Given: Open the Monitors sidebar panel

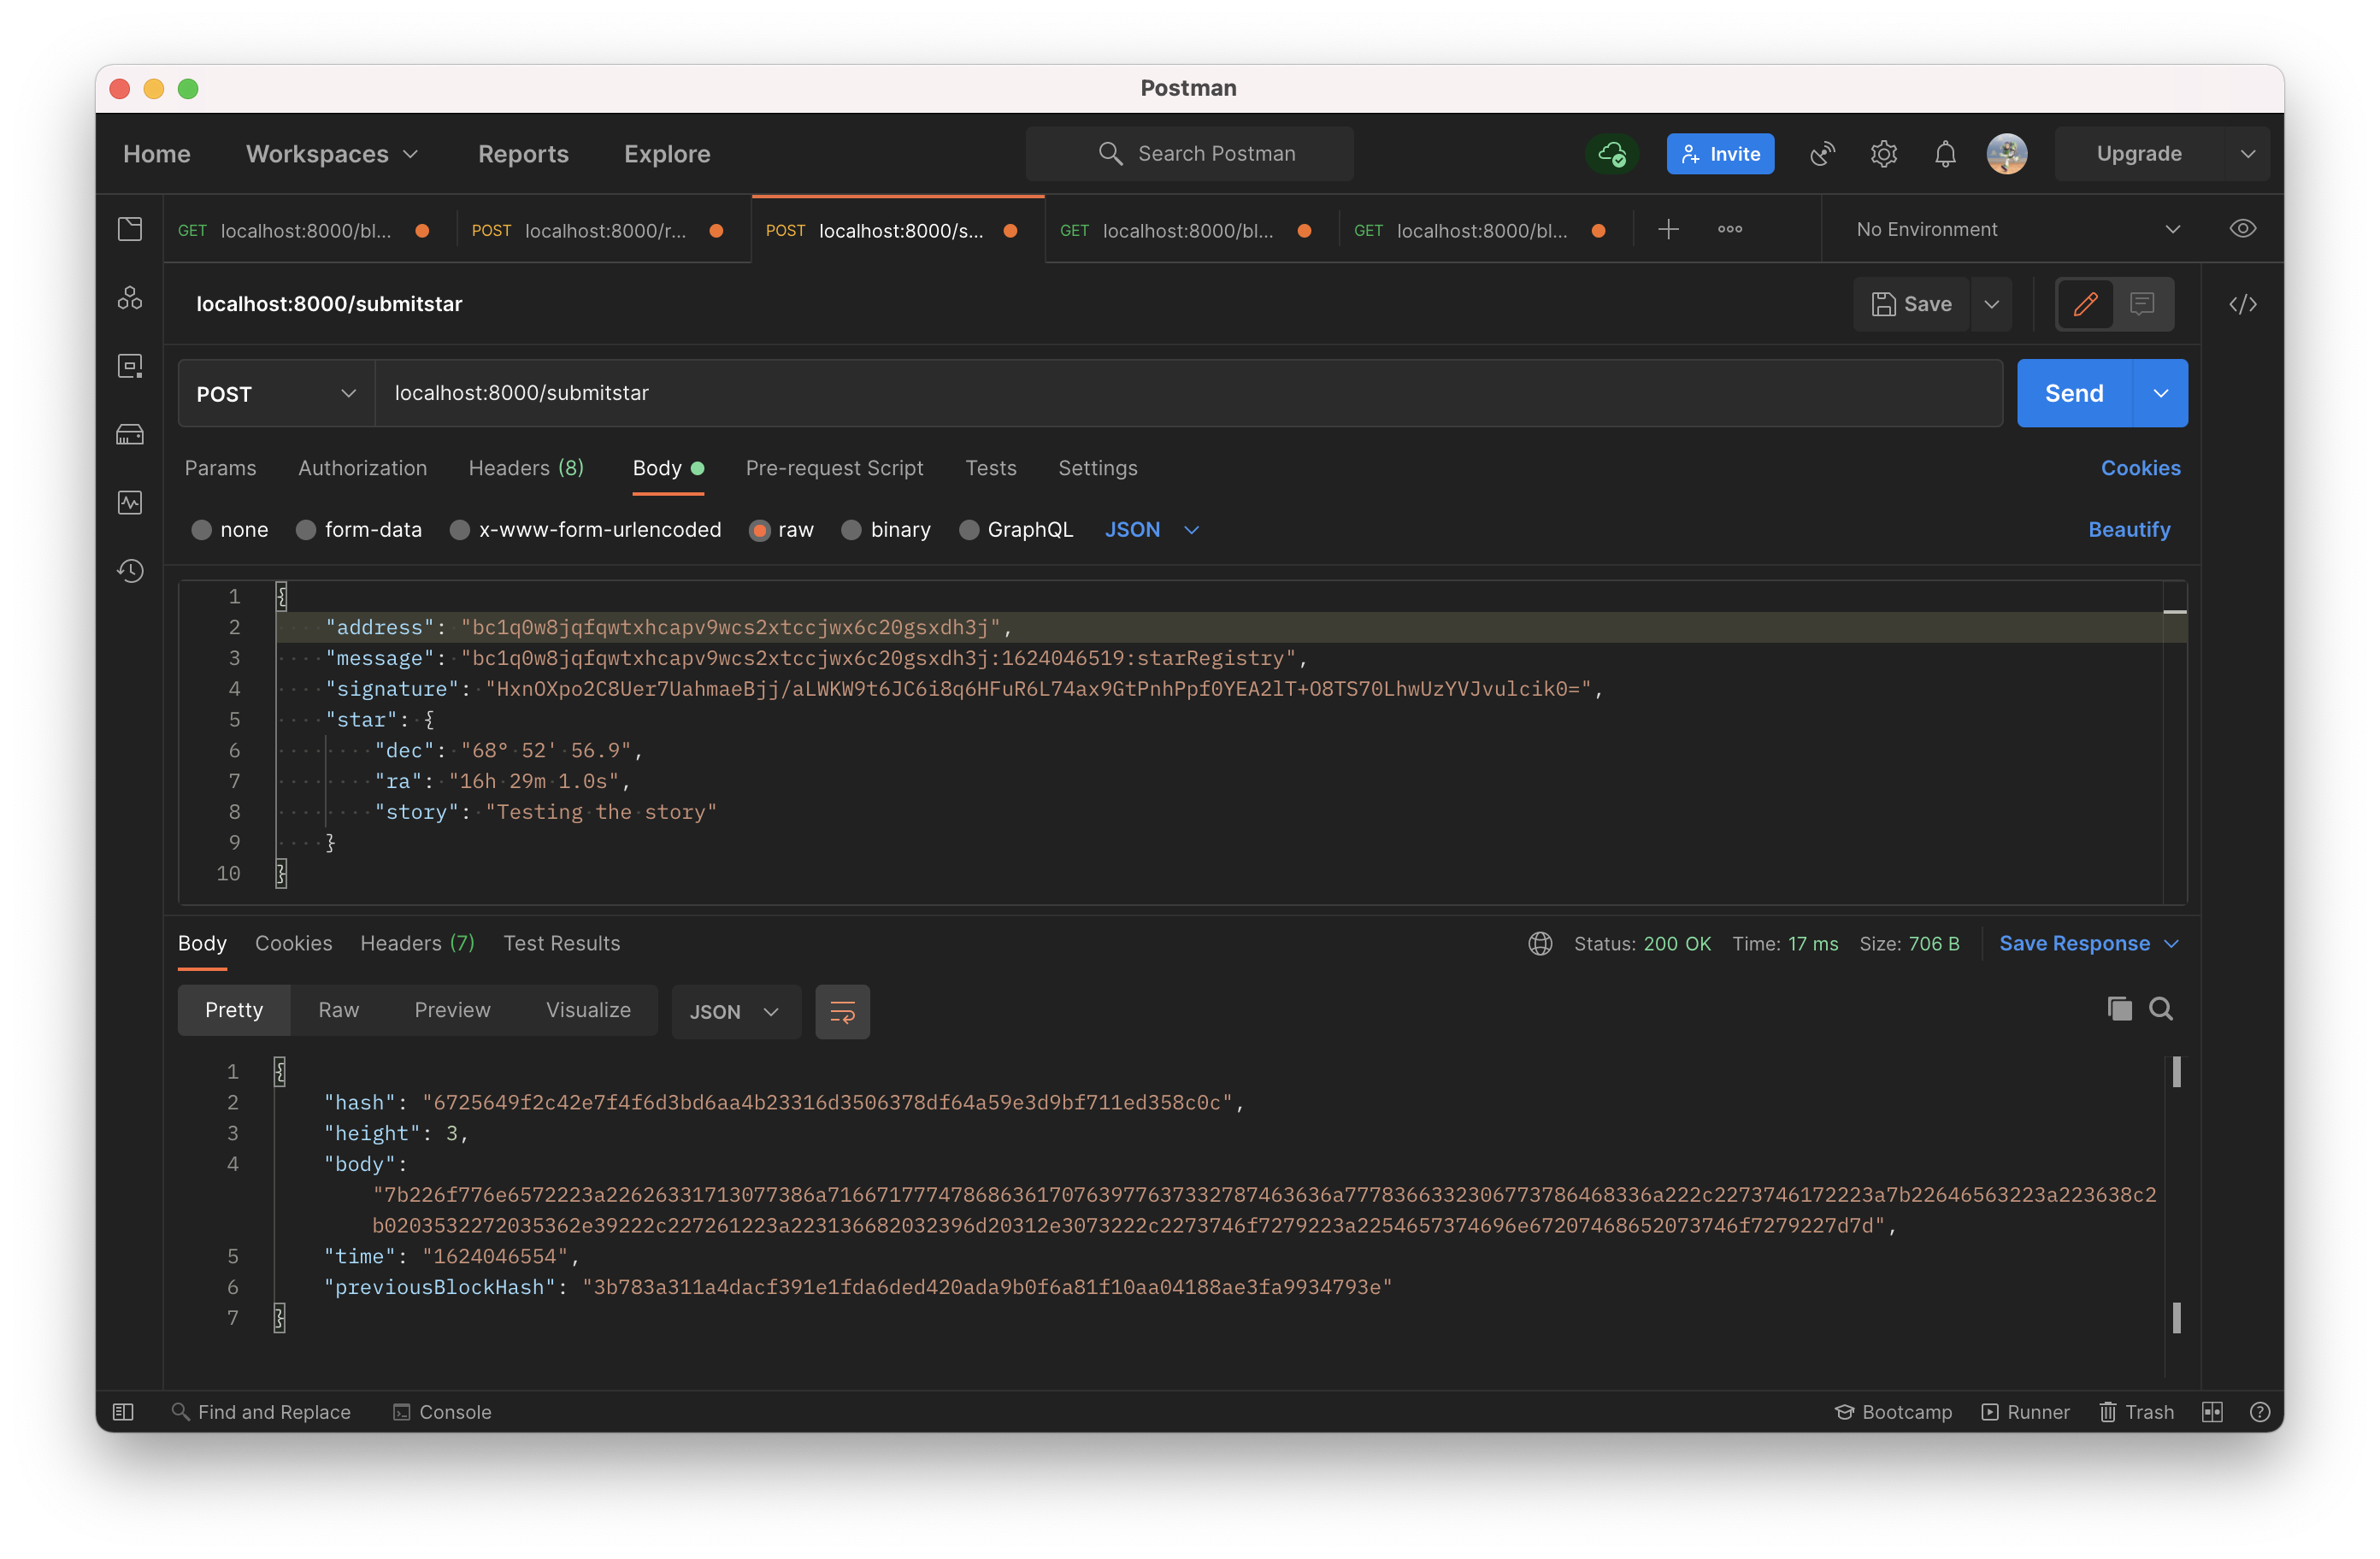Looking at the screenshot, I should pyautogui.click(x=130, y=502).
